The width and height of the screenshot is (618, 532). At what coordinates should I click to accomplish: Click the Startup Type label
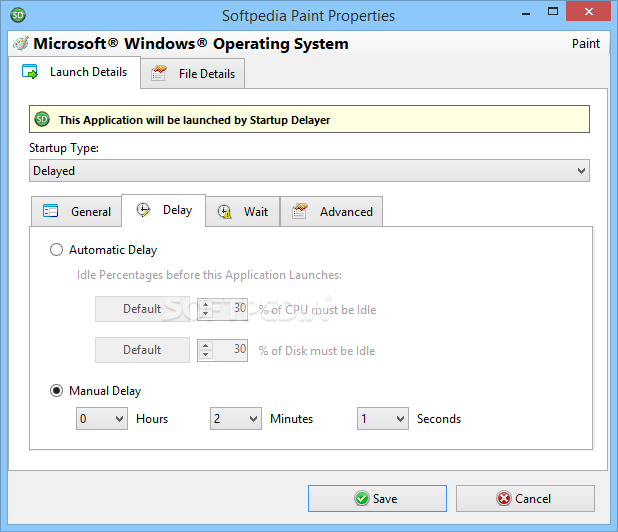[64, 148]
